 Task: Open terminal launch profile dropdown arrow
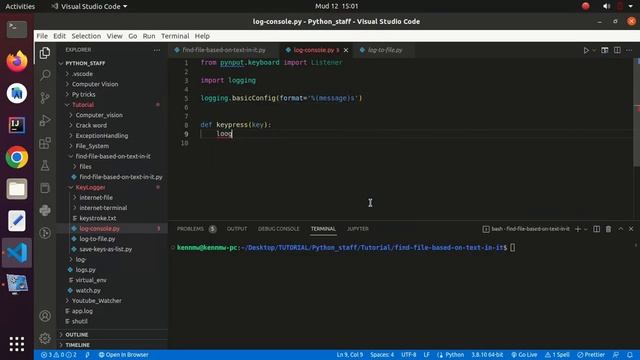coord(586,229)
